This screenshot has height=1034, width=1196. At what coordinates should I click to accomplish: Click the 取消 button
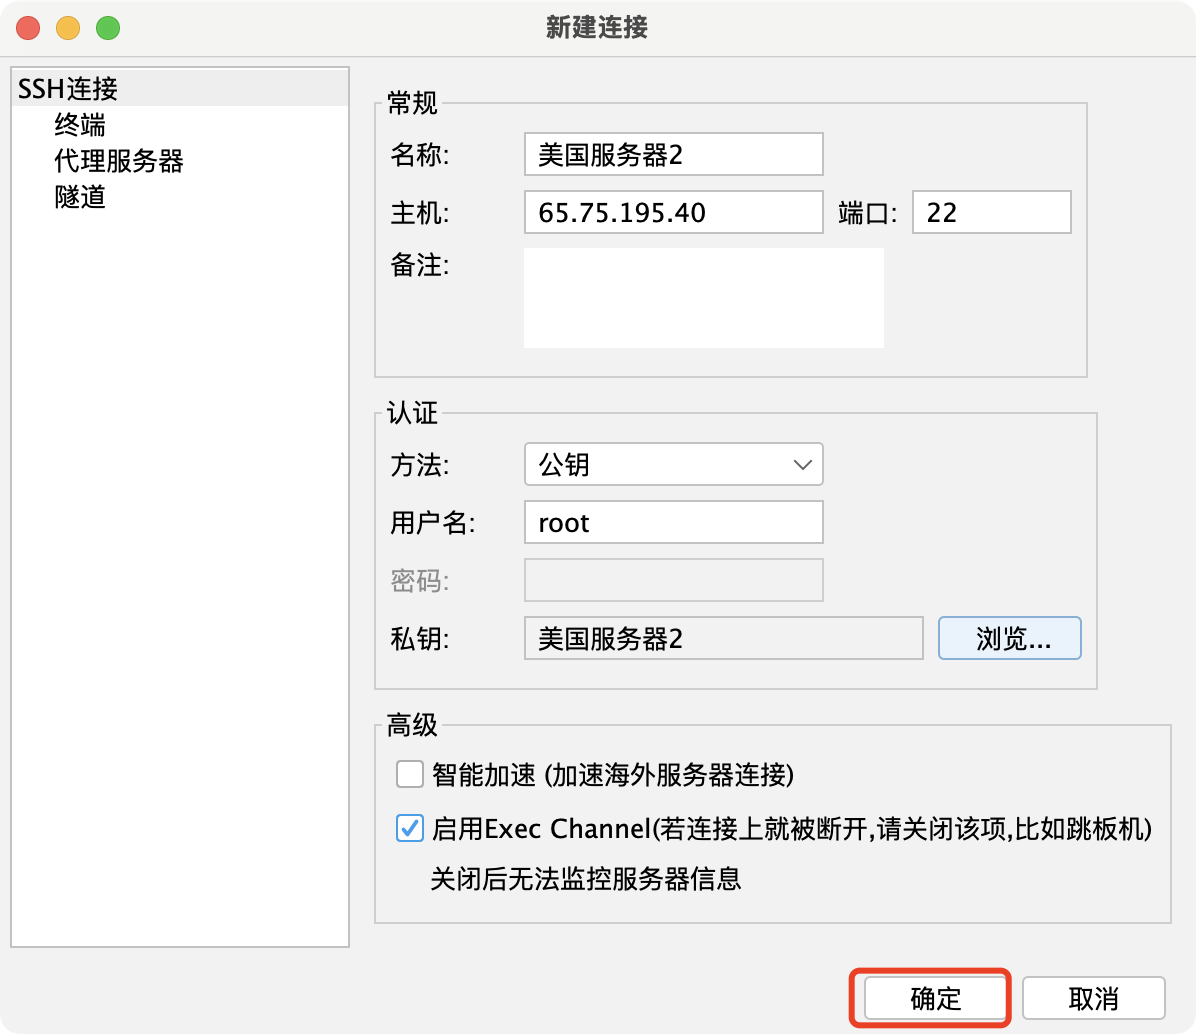click(x=1093, y=998)
